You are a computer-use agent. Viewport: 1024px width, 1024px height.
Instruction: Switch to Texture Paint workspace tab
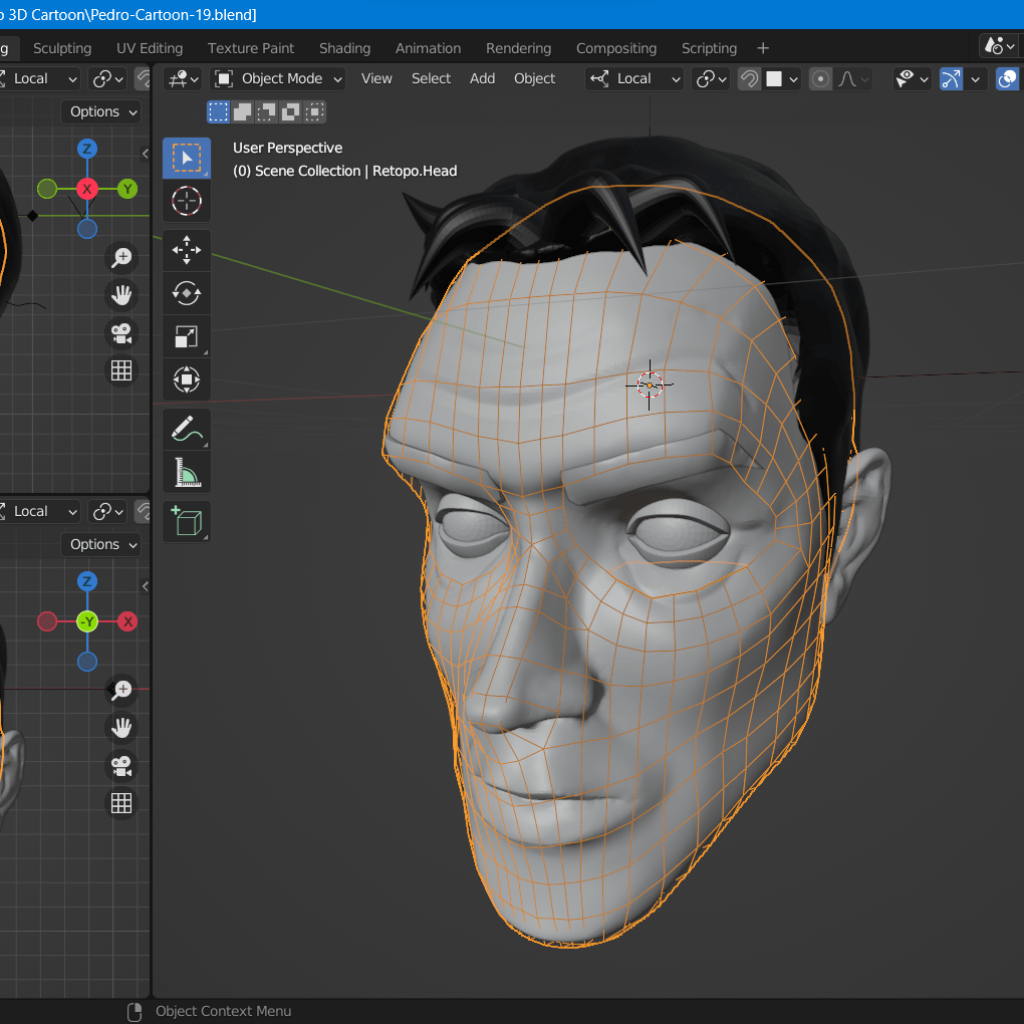[x=251, y=48]
